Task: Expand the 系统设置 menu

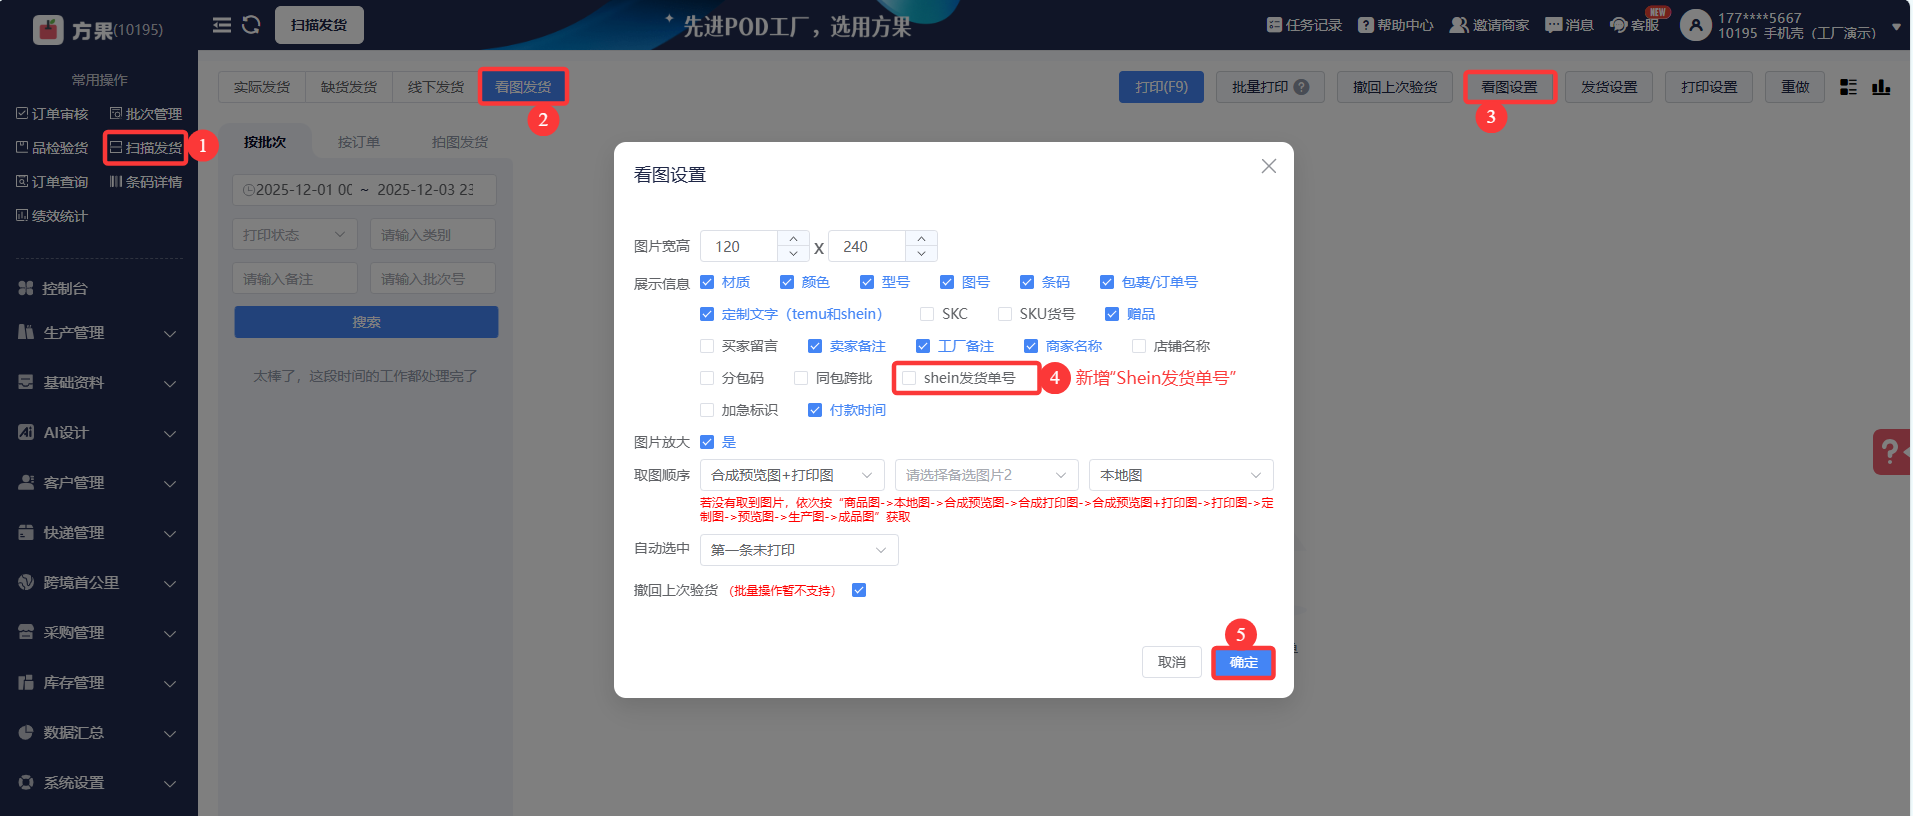Action: click(98, 782)
